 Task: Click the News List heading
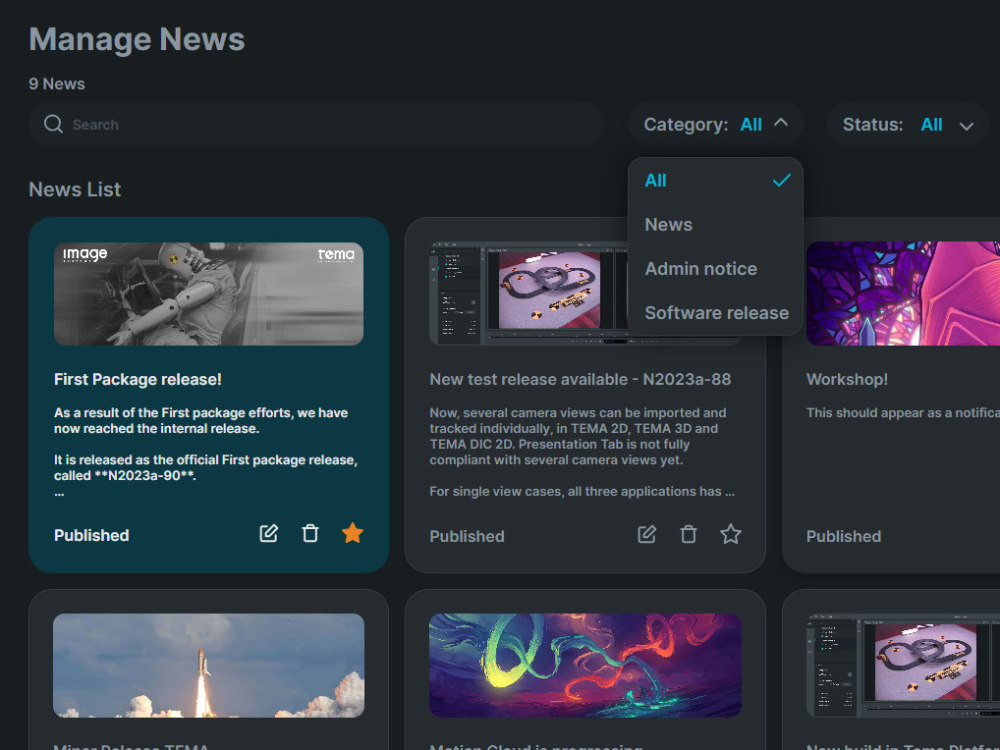(75, 189)
